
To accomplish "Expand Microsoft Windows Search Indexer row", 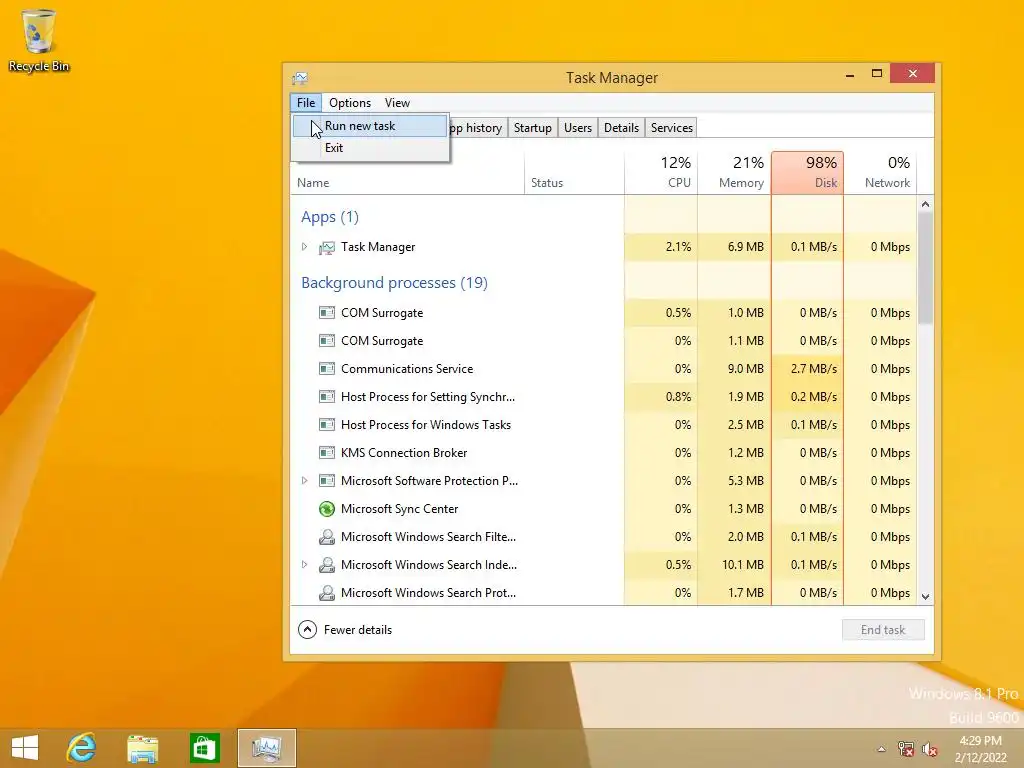I will click(304, 564).
